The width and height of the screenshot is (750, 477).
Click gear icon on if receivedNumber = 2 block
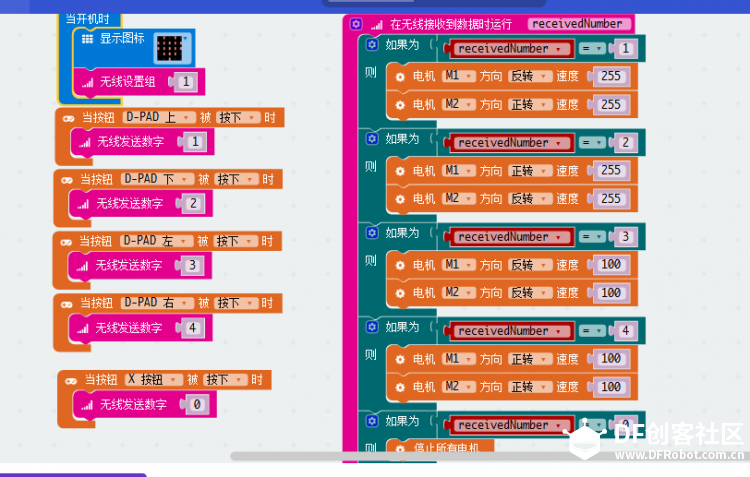[372, 139]
